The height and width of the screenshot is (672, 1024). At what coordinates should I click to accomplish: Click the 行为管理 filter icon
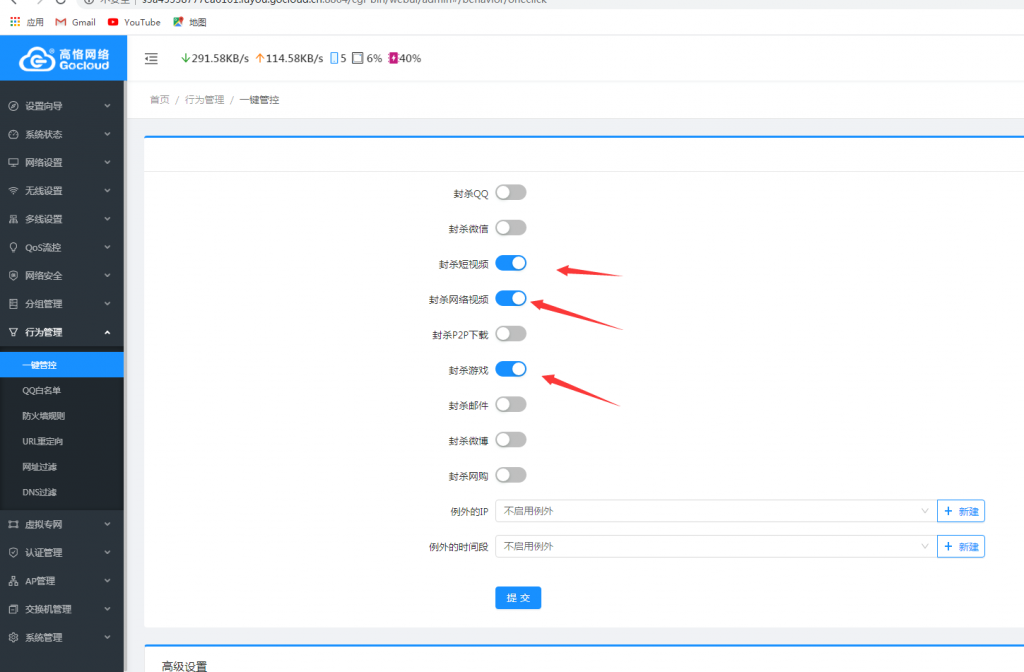click(x=13, y=332)
